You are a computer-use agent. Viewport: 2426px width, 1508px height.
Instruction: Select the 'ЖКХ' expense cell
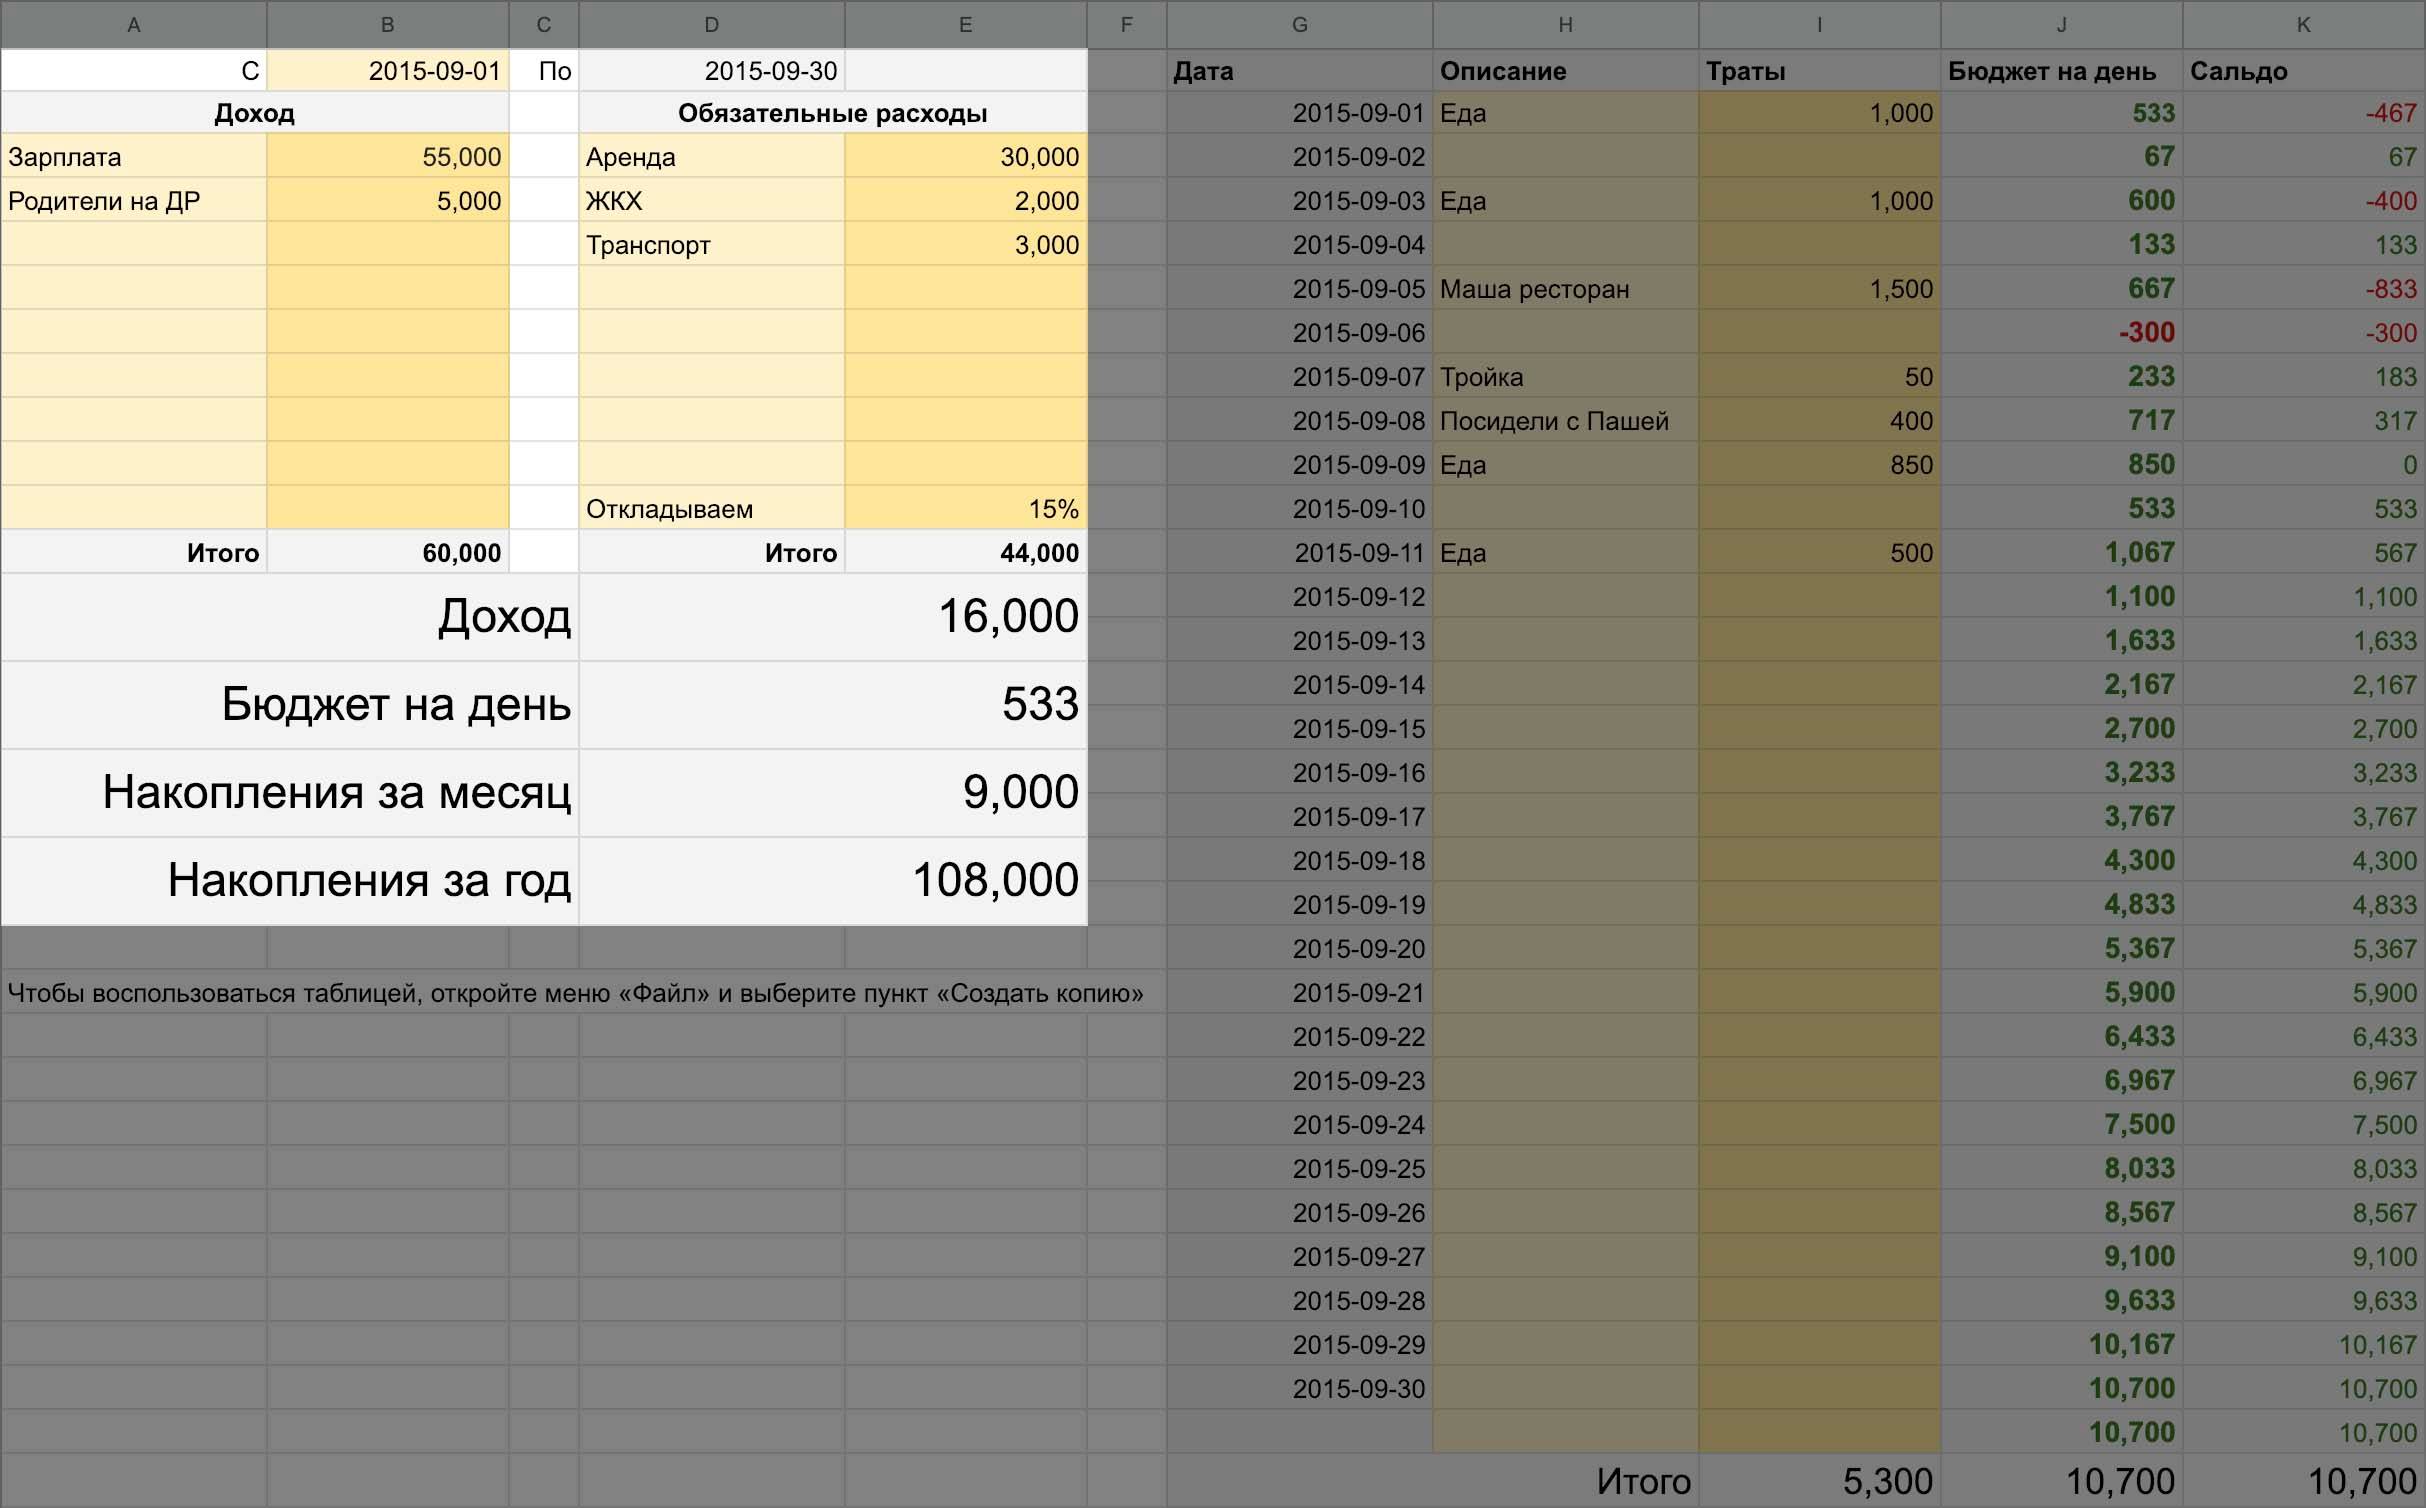[712, 201]
